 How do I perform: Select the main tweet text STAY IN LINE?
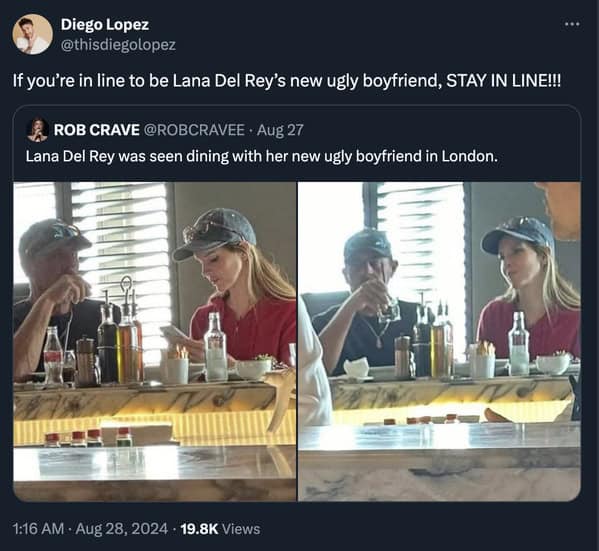[504, 81]
